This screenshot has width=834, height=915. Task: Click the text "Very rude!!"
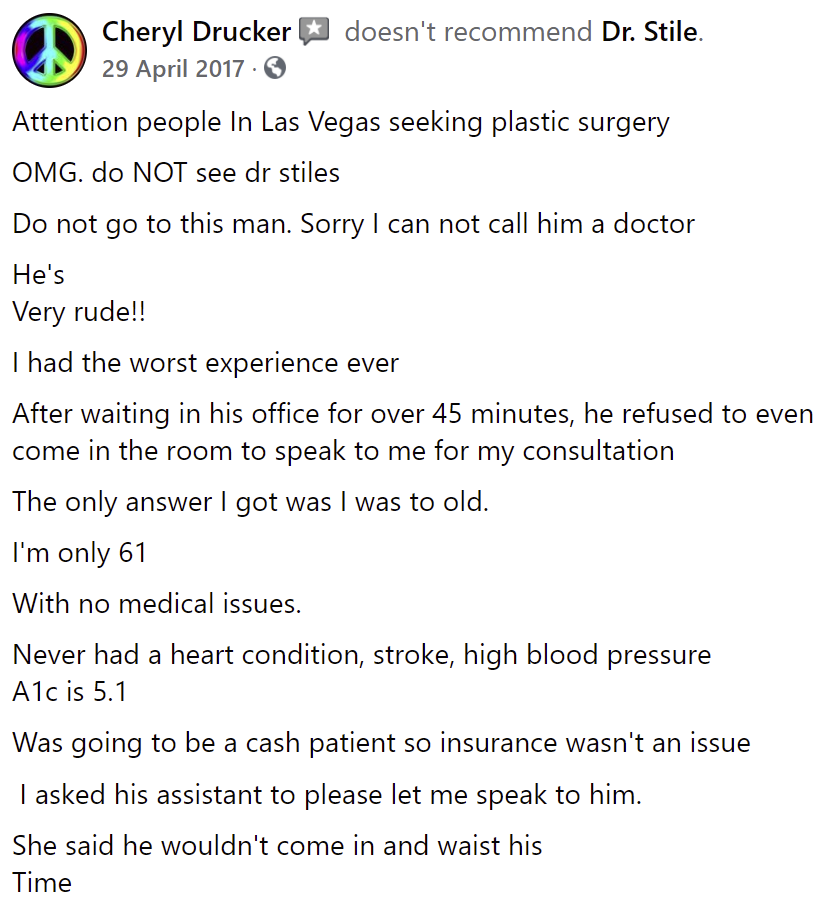[79, 312]
